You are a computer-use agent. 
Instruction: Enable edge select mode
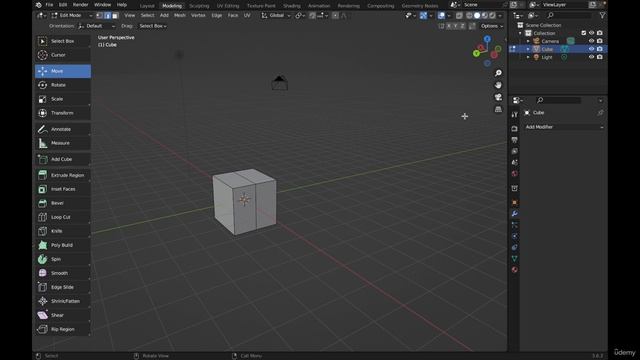pos(107,16)
